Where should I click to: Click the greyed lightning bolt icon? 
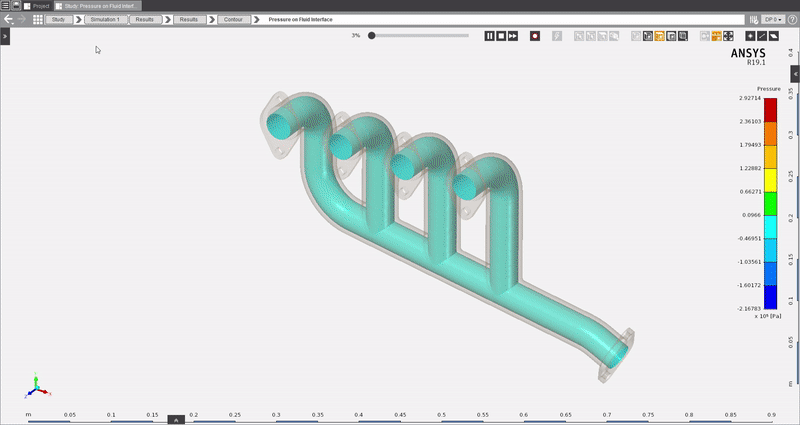tap(557, 36)
